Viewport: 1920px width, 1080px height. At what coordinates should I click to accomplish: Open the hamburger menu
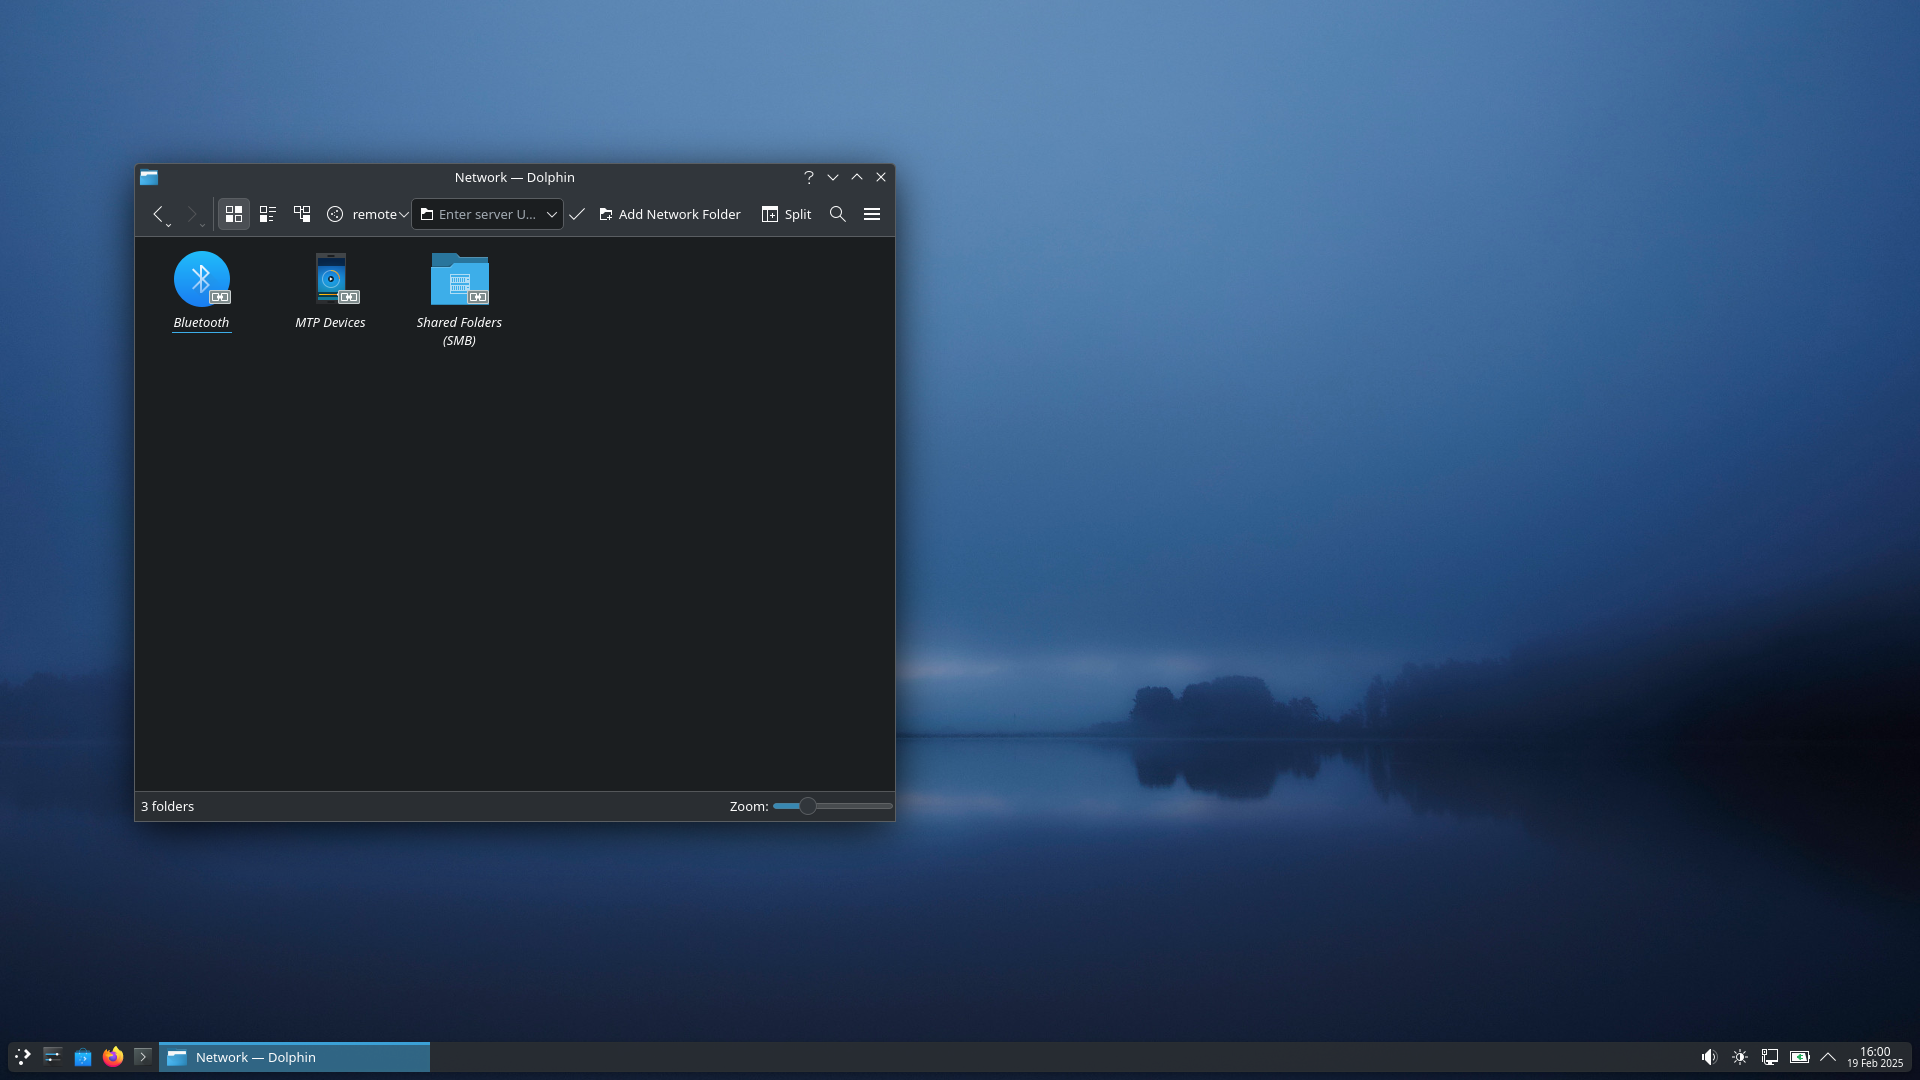tap(872, 214)
